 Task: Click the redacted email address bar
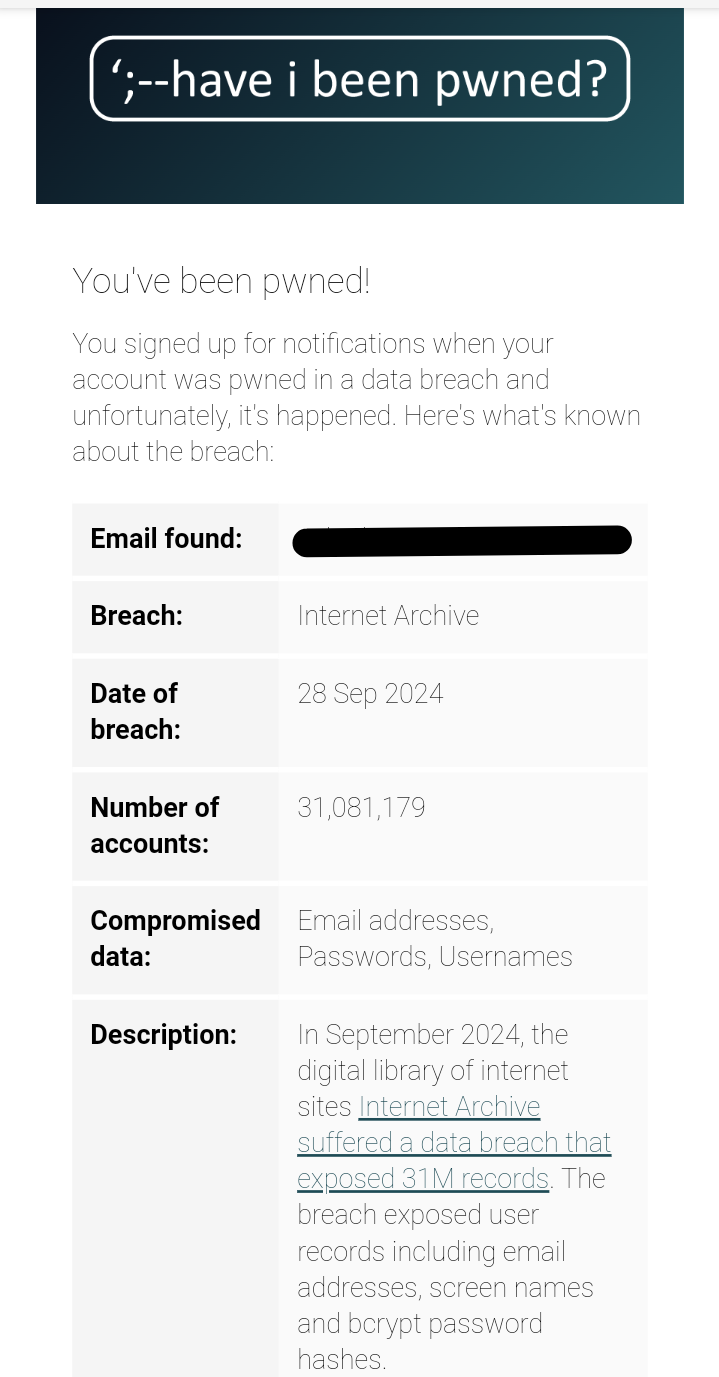461,541
